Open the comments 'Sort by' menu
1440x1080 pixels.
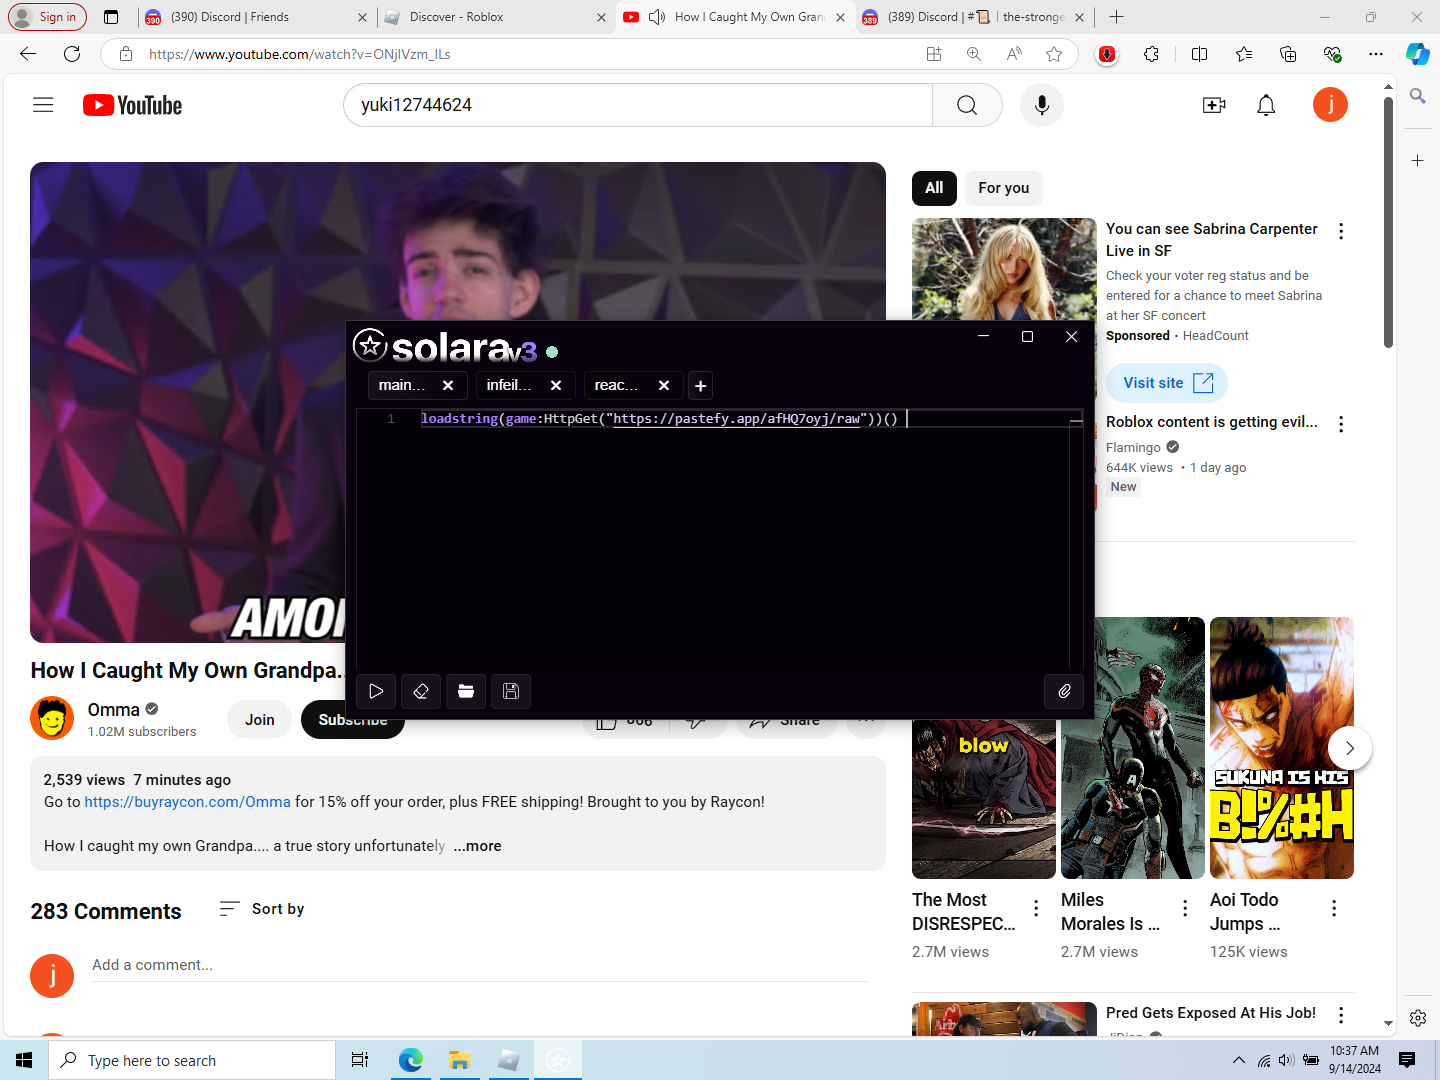262,909
